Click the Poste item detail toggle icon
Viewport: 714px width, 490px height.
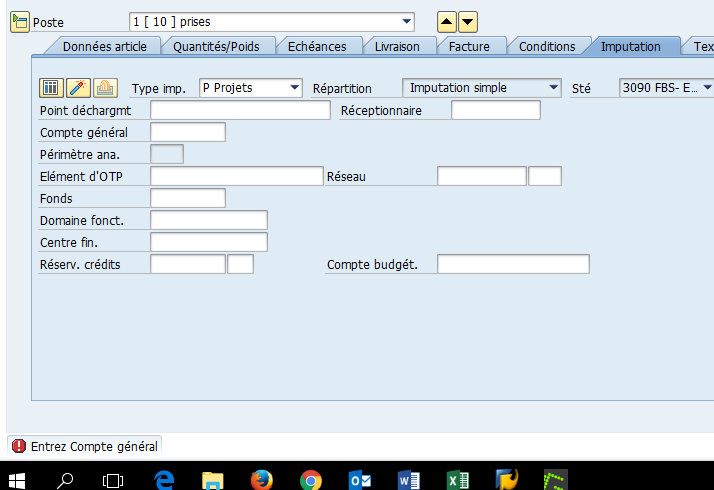tap(20, 22)
